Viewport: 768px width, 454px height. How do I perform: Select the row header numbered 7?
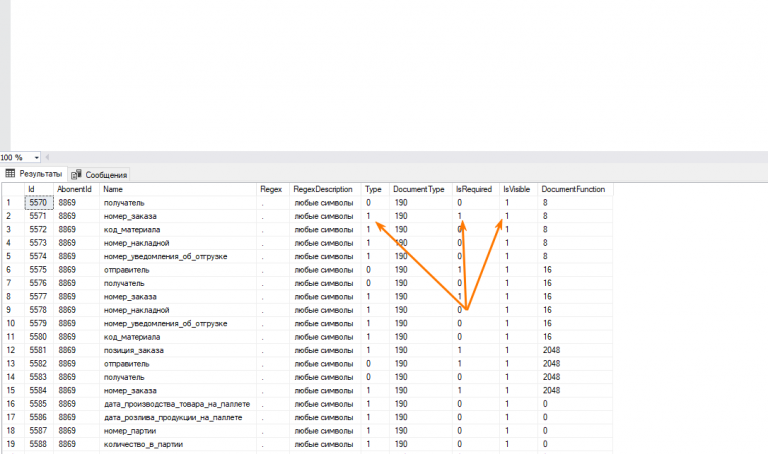point(13,283)
